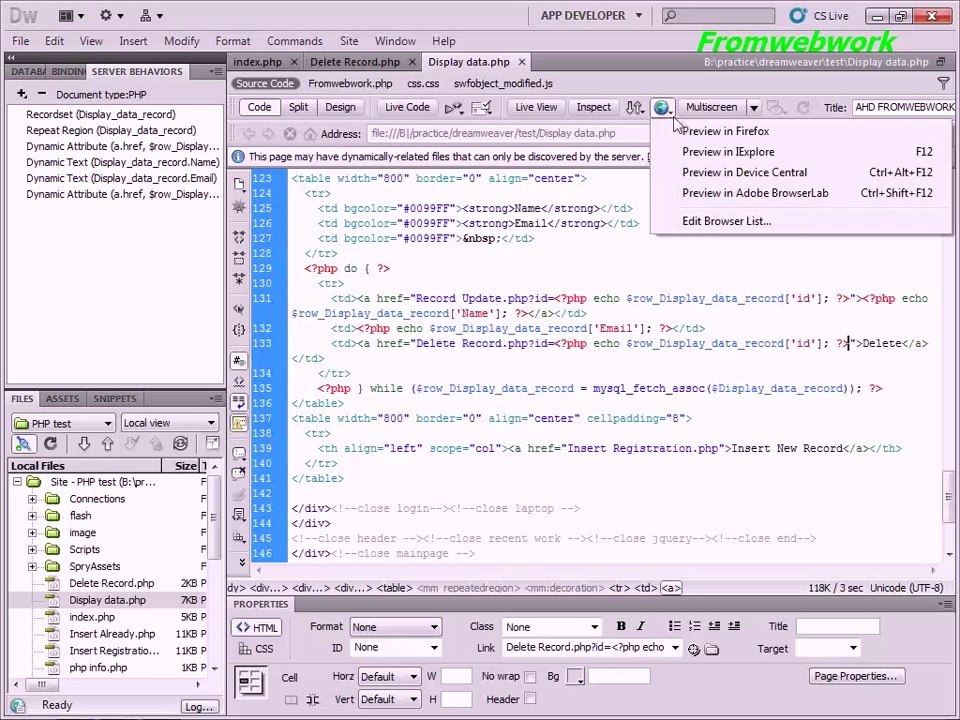This screenshot has height=720, width=960.
Task: Click the Files panel refresh icon
Action: 51,443
